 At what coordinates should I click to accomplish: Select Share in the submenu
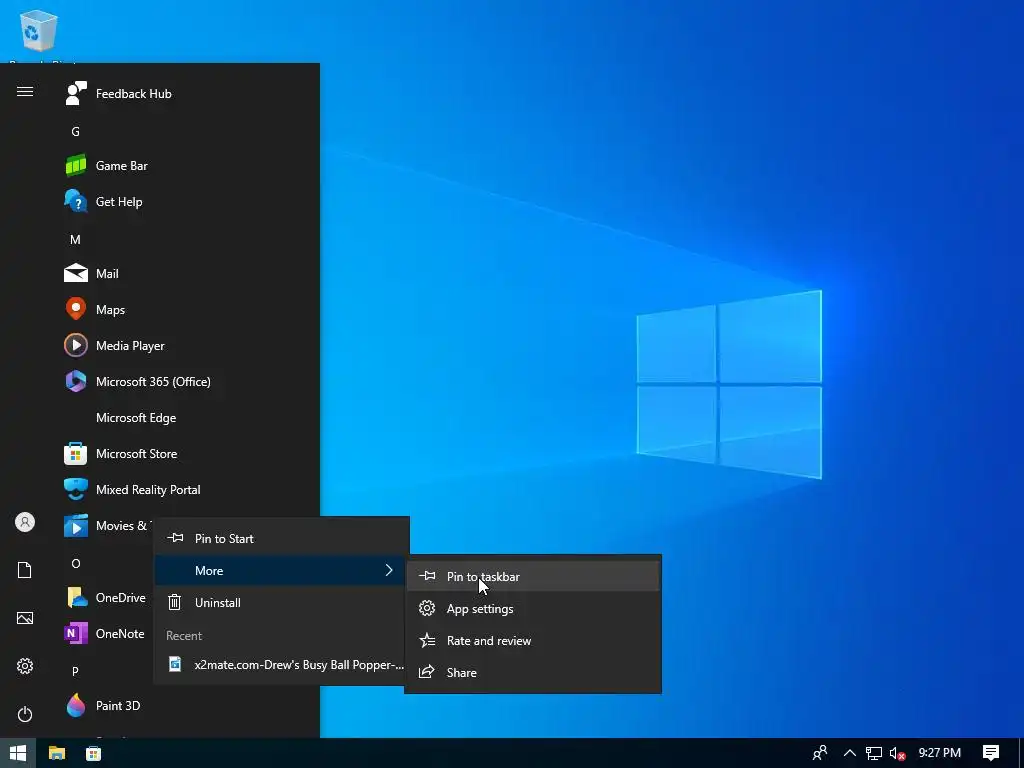click(533, 673)
